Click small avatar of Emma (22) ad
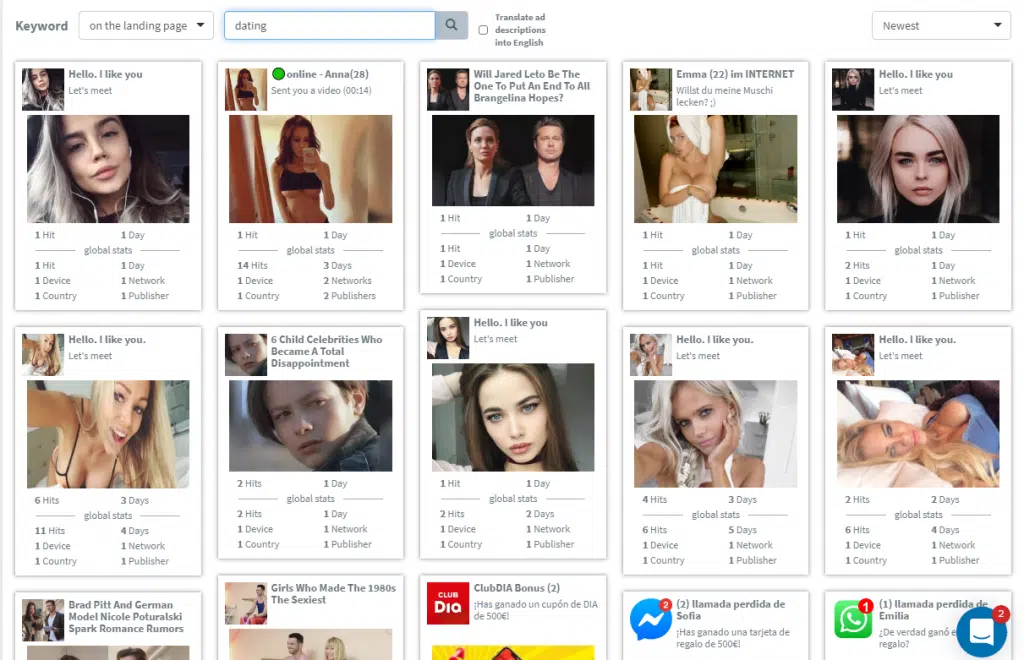Image resolution: width=1024 pixels, height=660 pixels. point(650,89)
